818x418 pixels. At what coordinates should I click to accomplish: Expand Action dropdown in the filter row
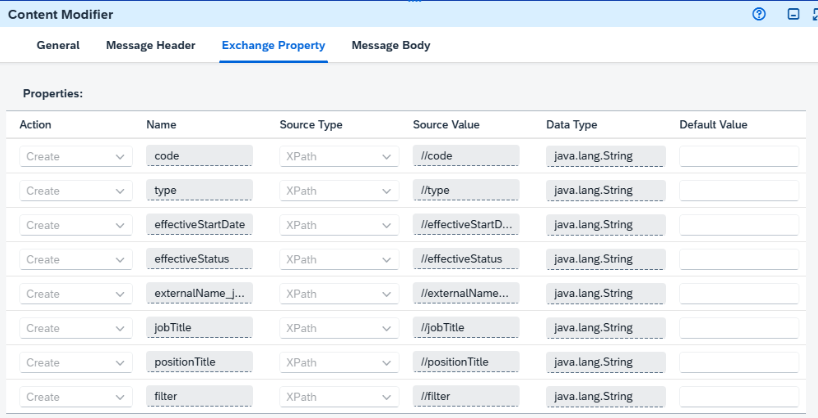76,397
